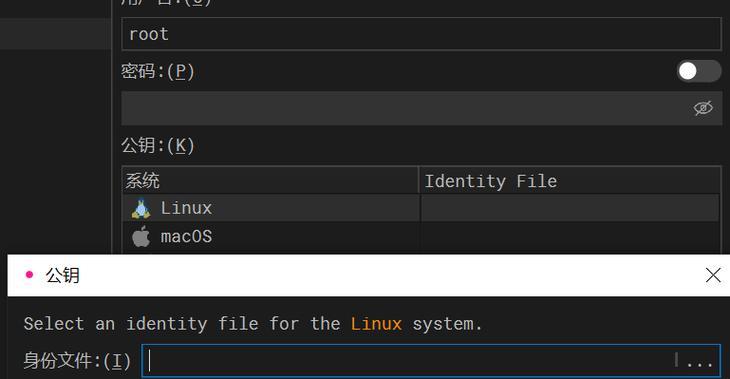Screen dimensions: 730x379
Task: Browse for identity file with ellipsis button
Action: 700,361
